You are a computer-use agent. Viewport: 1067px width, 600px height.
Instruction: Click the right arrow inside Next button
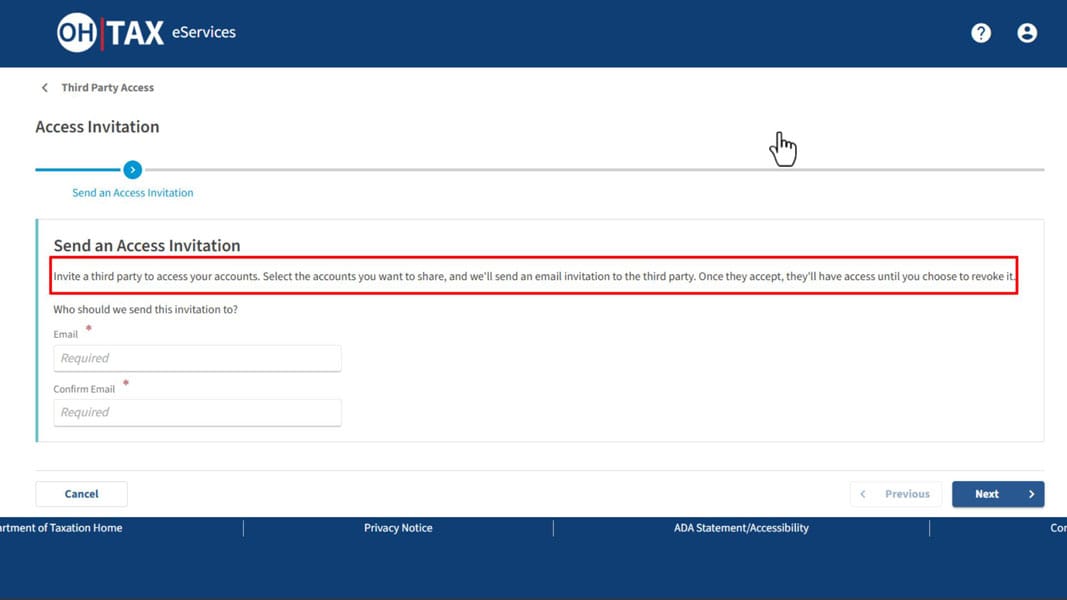pyautogui.click(x=1031, y=494)
